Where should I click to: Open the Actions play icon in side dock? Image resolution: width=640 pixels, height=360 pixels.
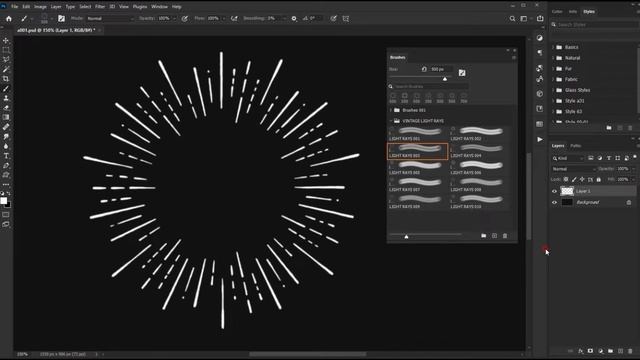pos(540,140)
